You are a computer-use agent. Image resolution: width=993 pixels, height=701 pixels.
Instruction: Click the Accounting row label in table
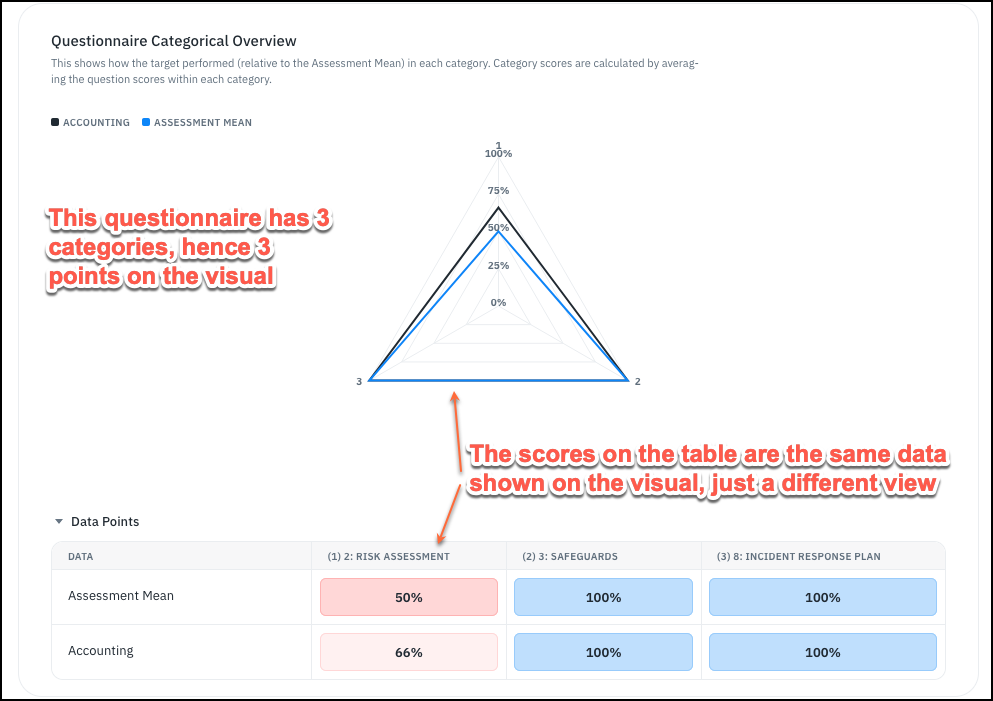click(101, 651)
